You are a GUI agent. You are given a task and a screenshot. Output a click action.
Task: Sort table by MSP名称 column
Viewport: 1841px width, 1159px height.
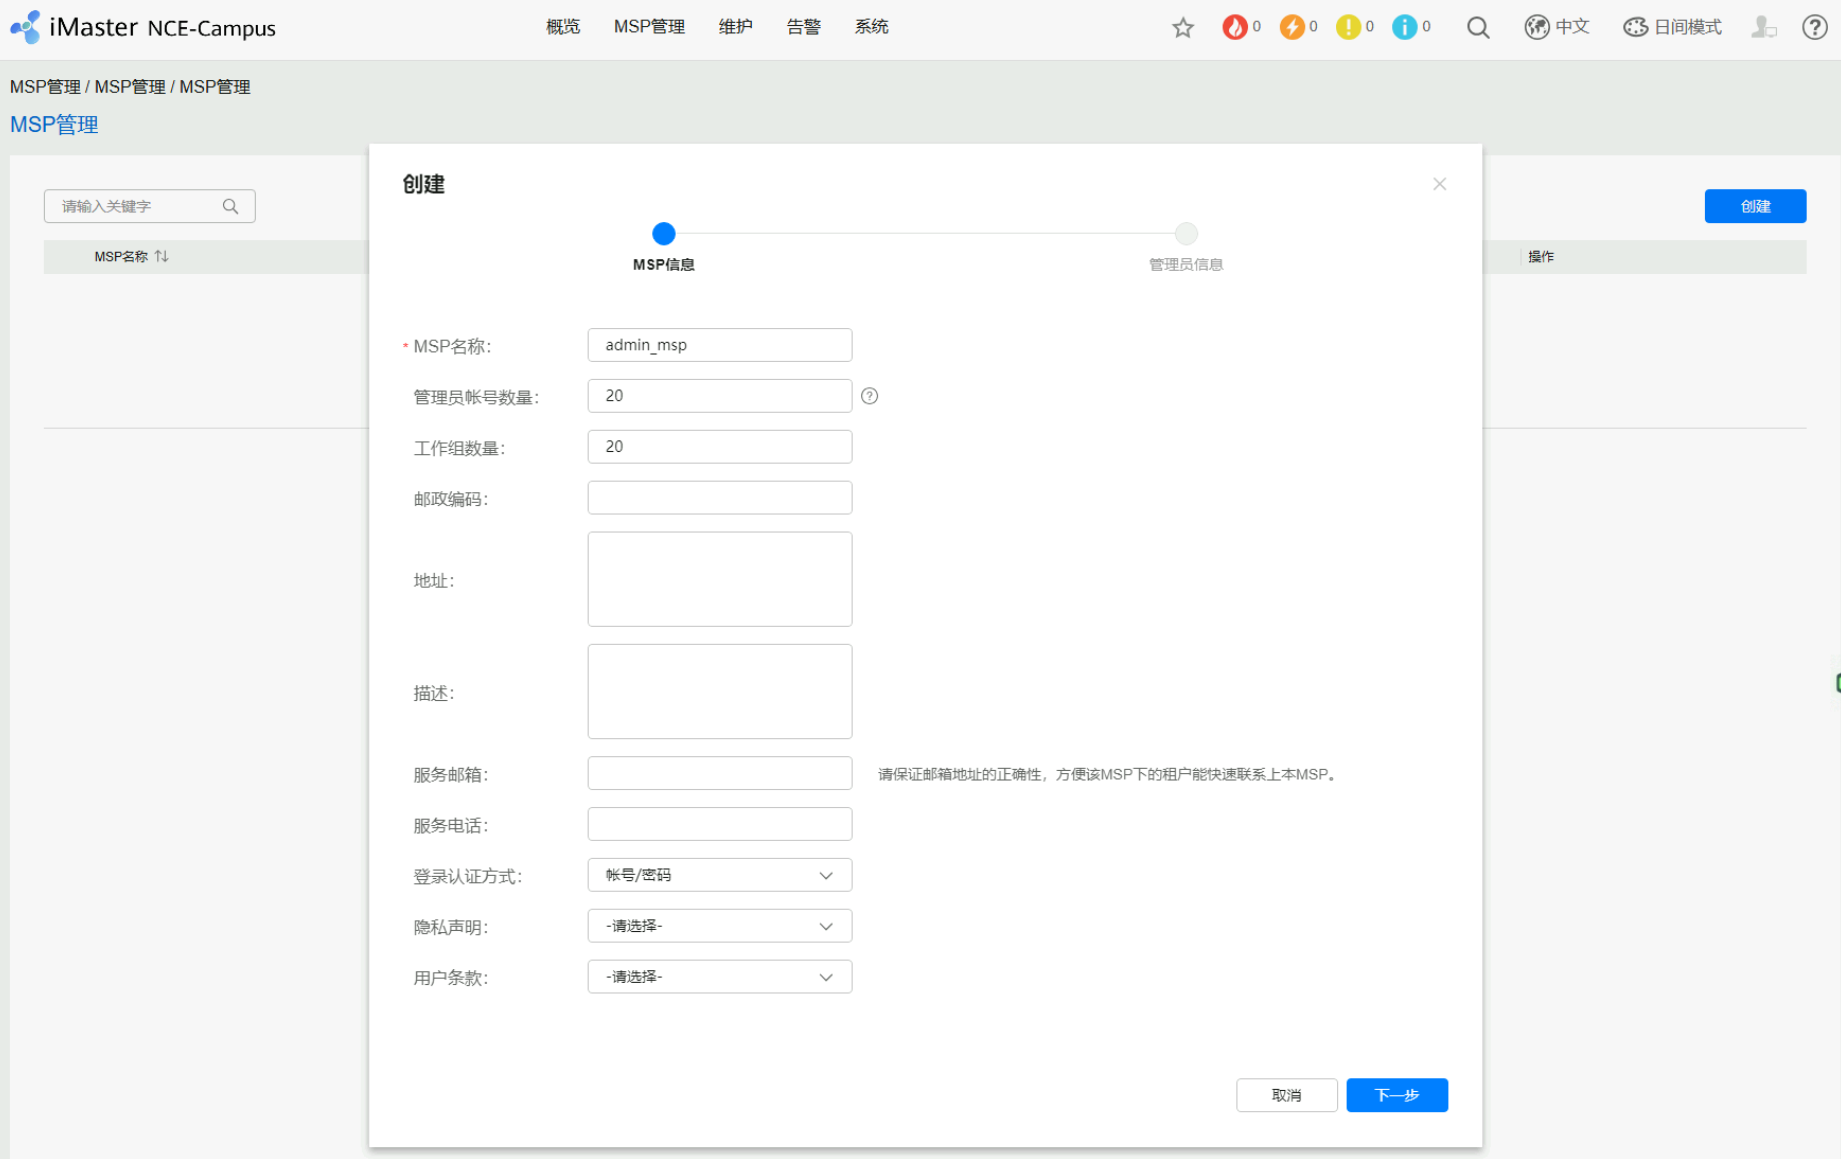[x=161, y=257]
